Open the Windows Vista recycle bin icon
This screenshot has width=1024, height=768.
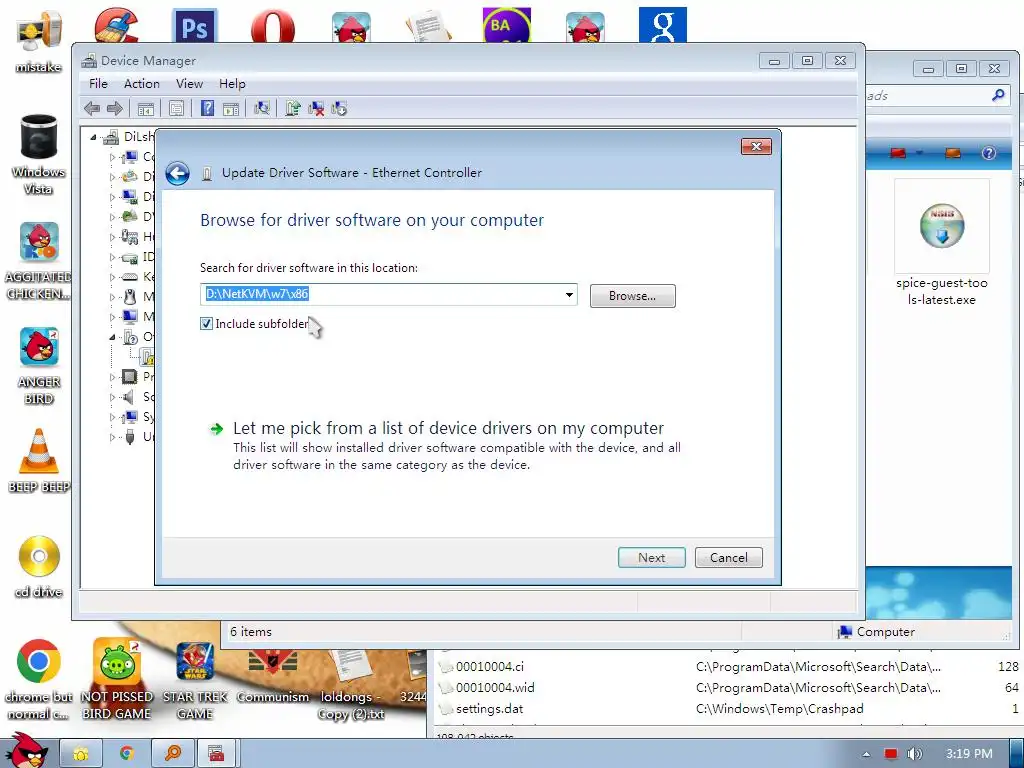click(39, 154)
